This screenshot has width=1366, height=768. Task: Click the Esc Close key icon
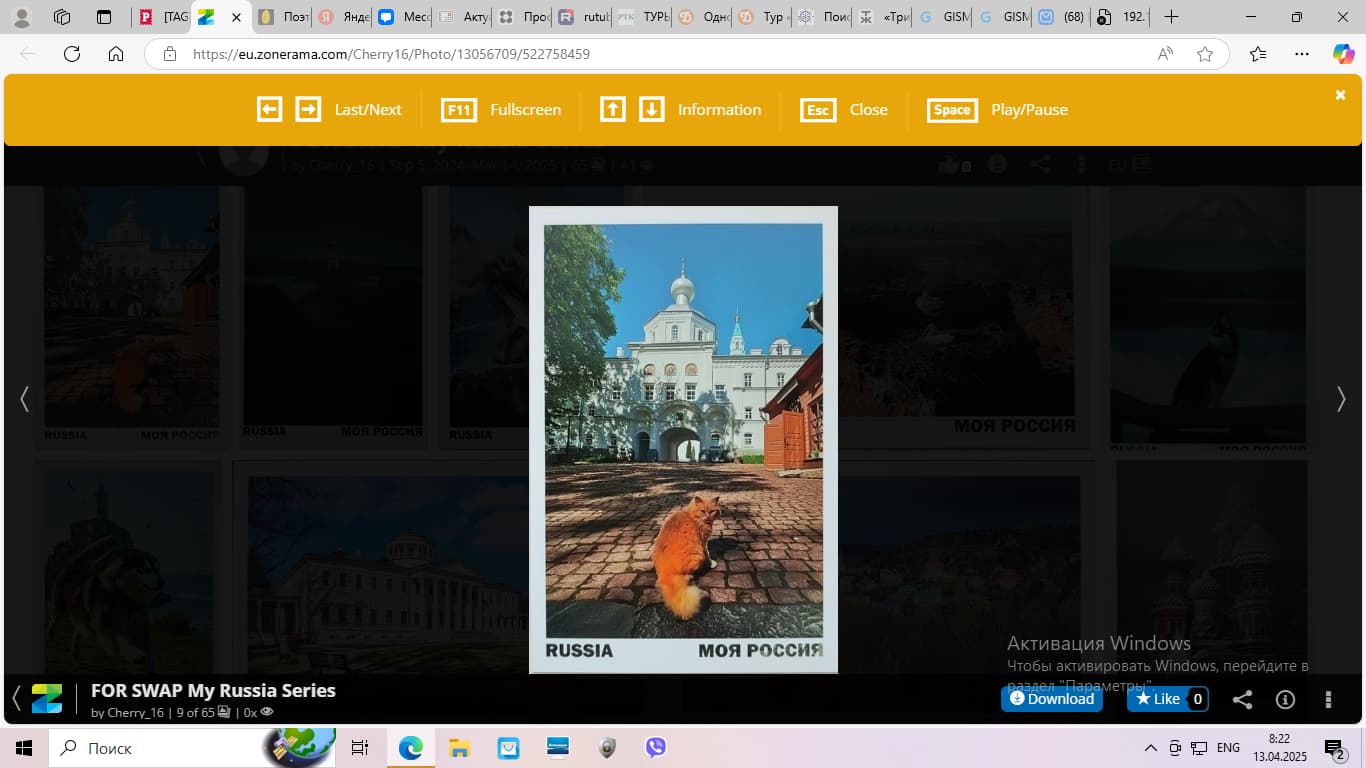[x=818, y=110]
